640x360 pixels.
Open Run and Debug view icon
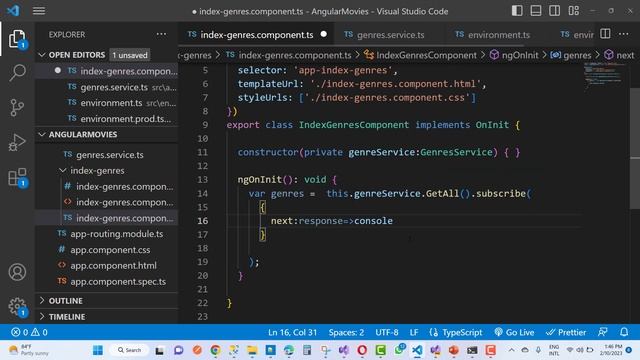pyautogui.click(x=17, y=142)
